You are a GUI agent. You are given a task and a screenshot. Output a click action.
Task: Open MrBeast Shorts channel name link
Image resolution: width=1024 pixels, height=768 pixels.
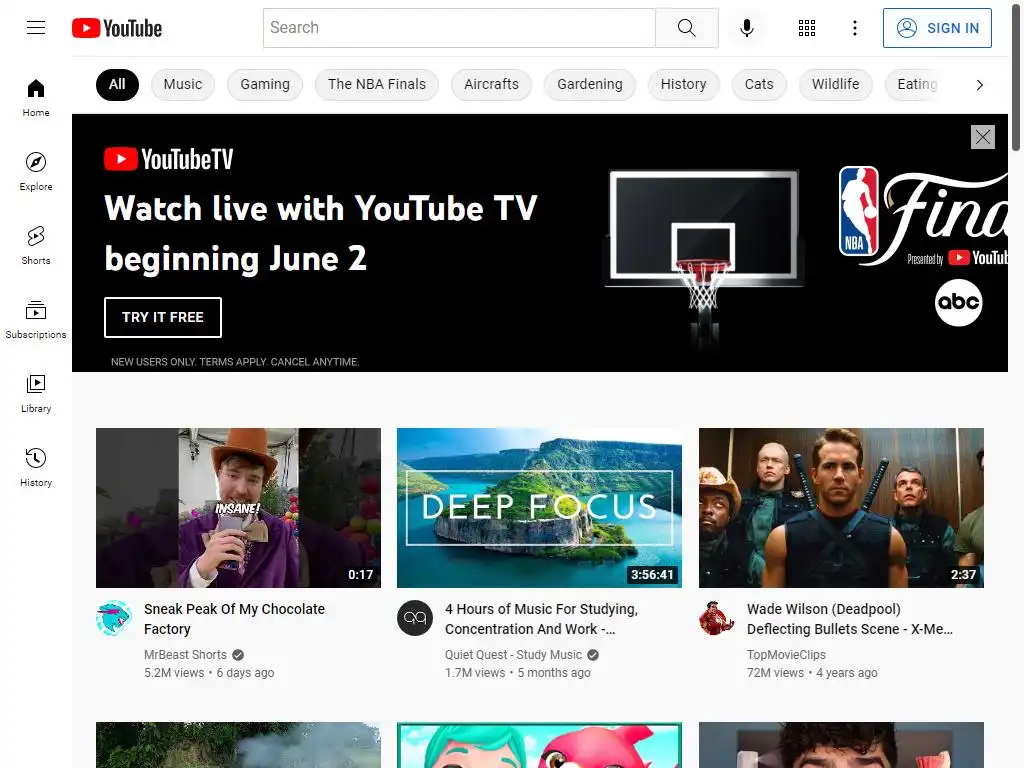[185, 654]
